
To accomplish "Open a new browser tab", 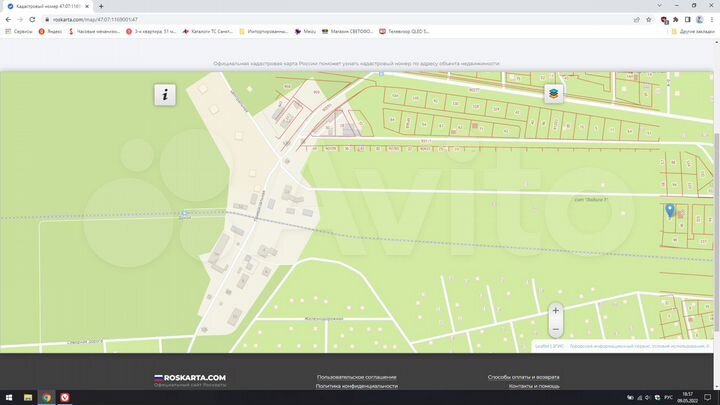I will click(101, 6).
